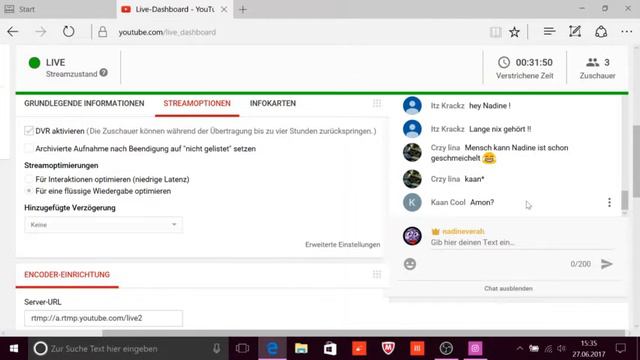Reload the page with the refresh icon
The height and width of the screenshot is (360, 640).
coord(68,32)
